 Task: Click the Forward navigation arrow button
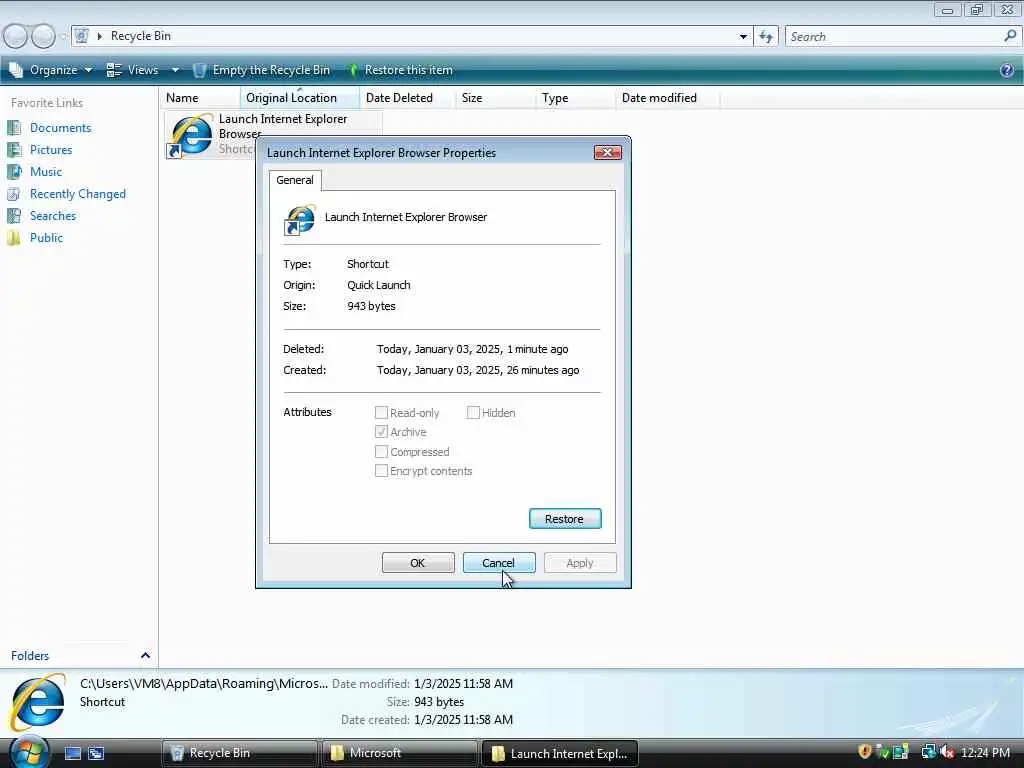click(x=43, y=36)
